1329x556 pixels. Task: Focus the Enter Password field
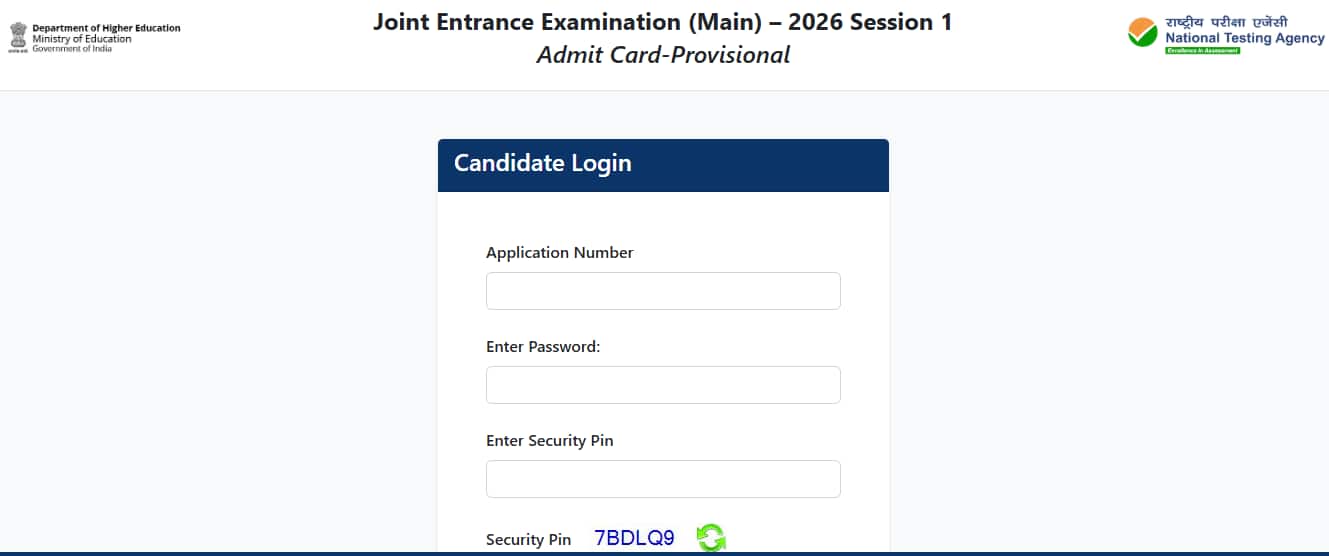point(663,385)
